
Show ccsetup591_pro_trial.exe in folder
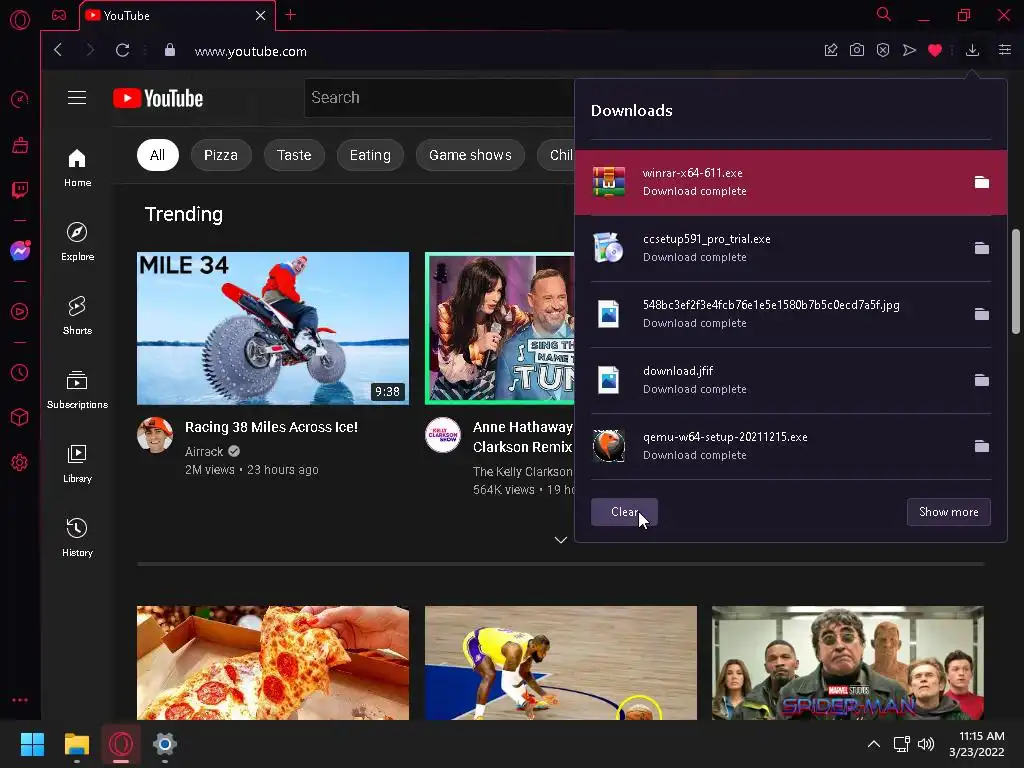(x=982, y=248)
